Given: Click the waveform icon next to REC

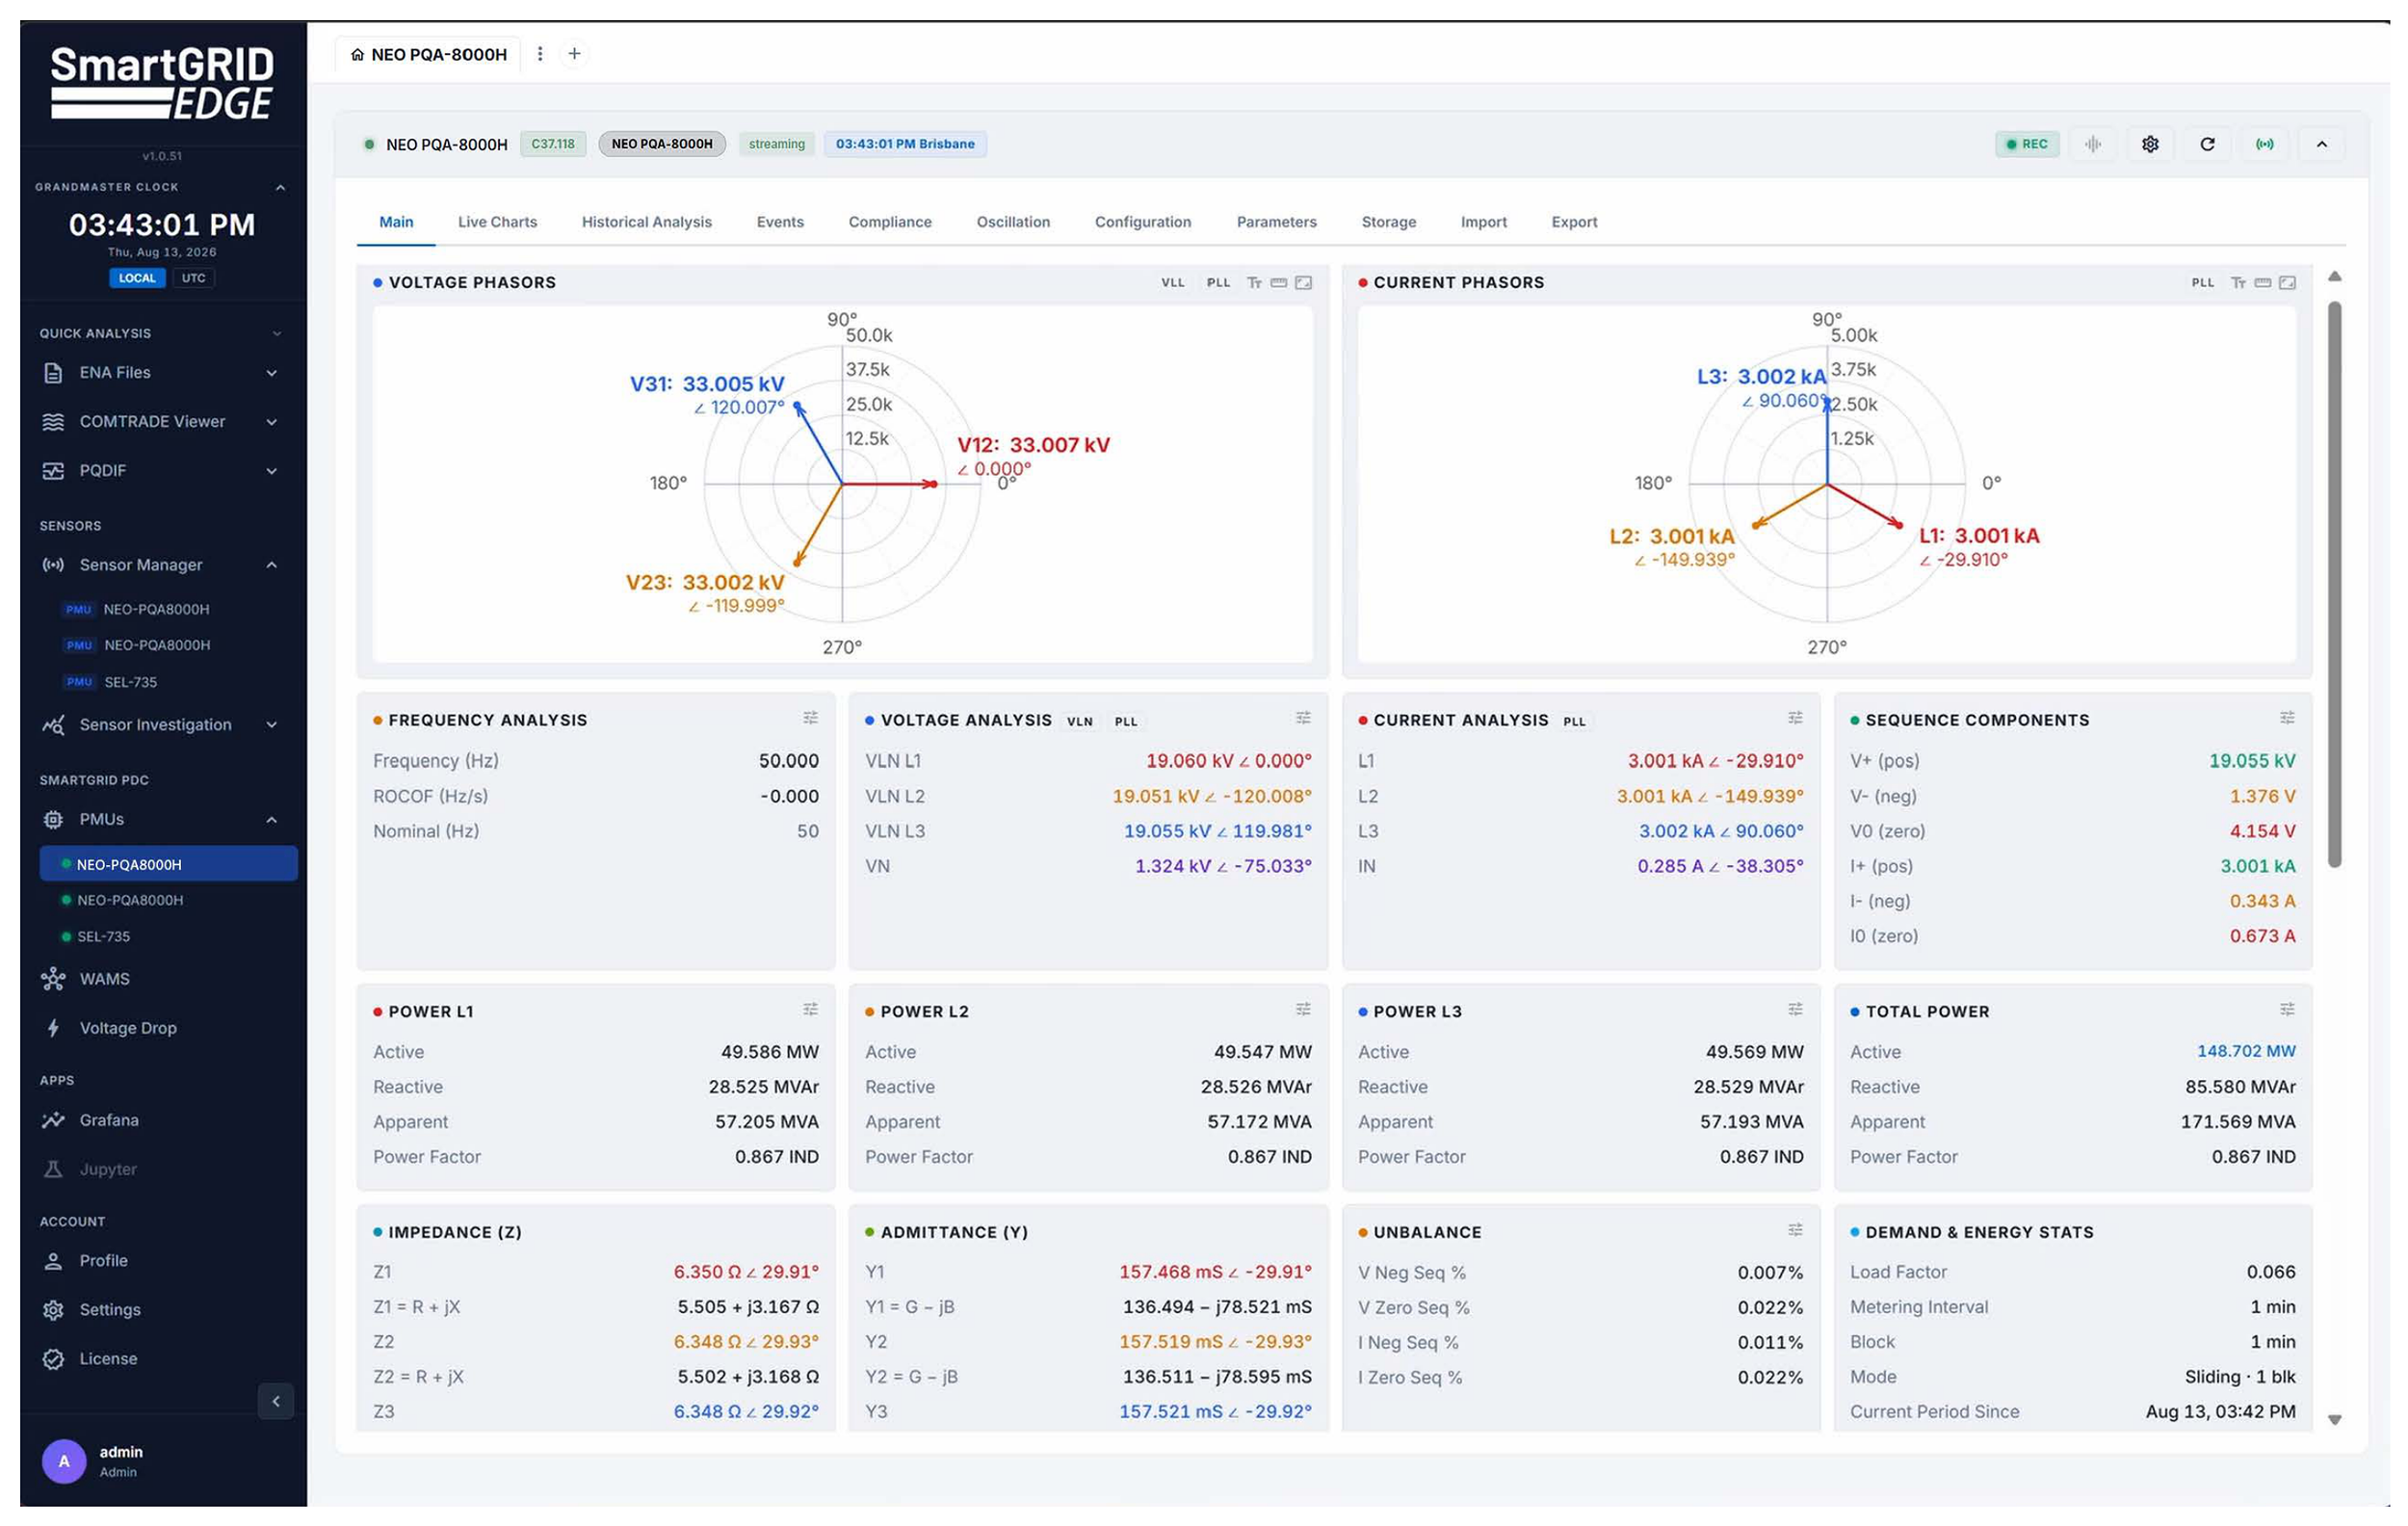Looking at the screenshot, I should point(2092,144).
